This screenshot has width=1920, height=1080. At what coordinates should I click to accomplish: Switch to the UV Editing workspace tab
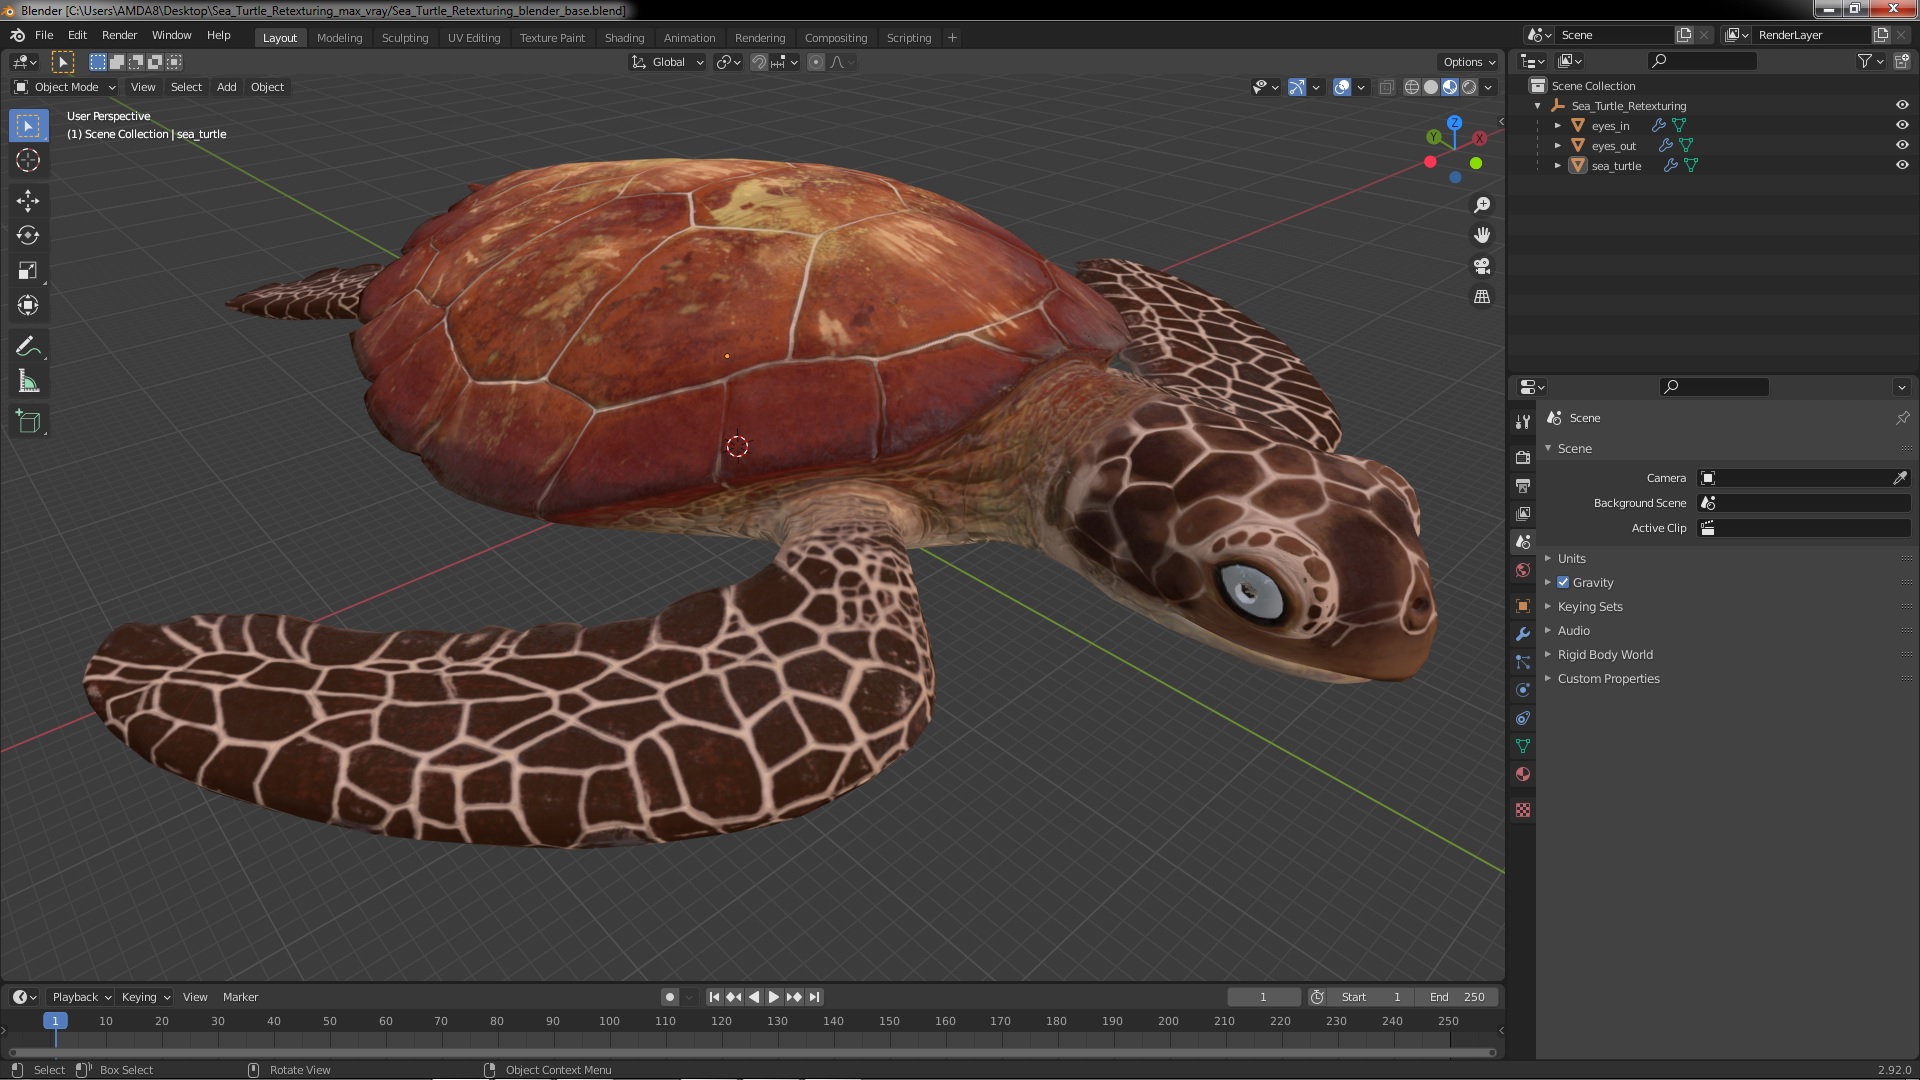(x=473, y=38)
